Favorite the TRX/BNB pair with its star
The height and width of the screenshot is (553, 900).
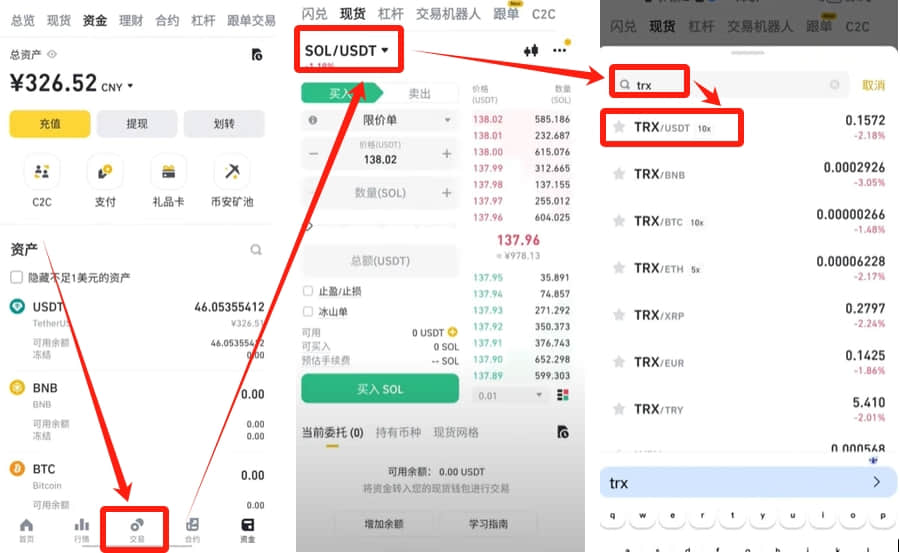click(x=619, y=173)
